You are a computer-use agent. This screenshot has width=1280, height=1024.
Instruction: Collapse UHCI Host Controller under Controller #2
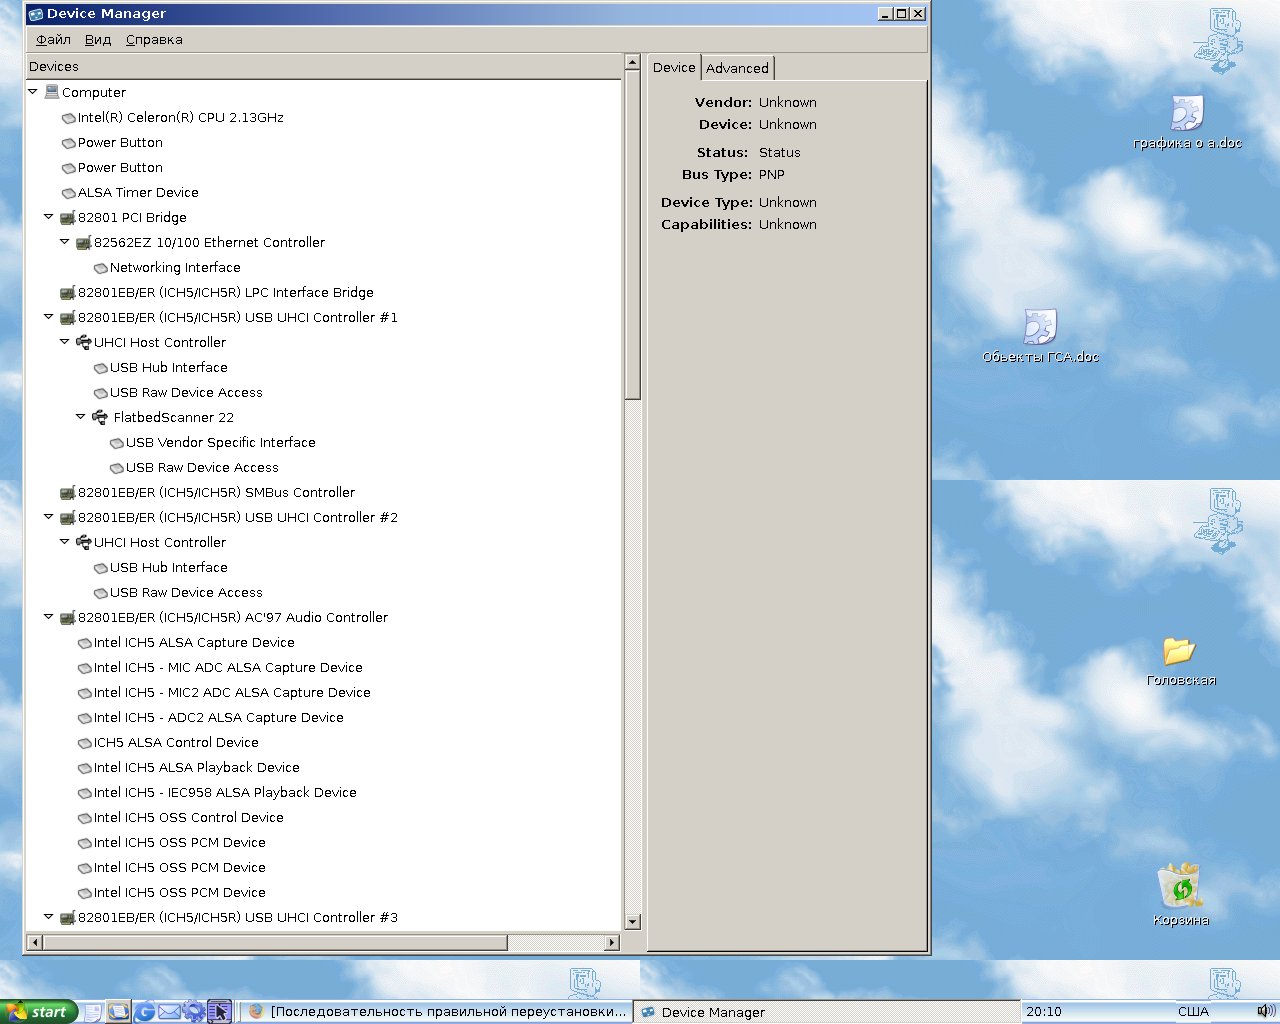click(65, 542)
